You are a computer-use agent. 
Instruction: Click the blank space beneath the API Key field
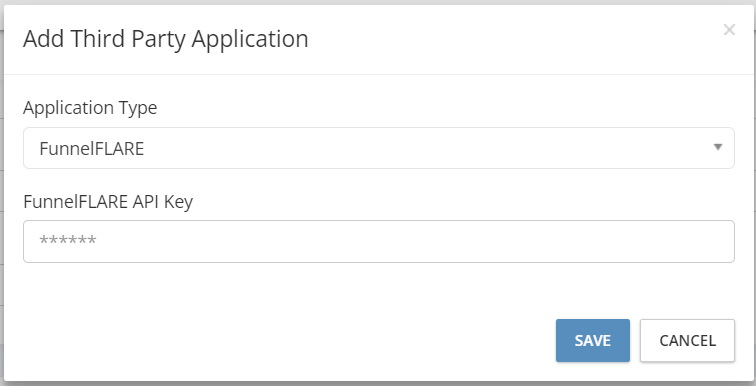(379, 289)
